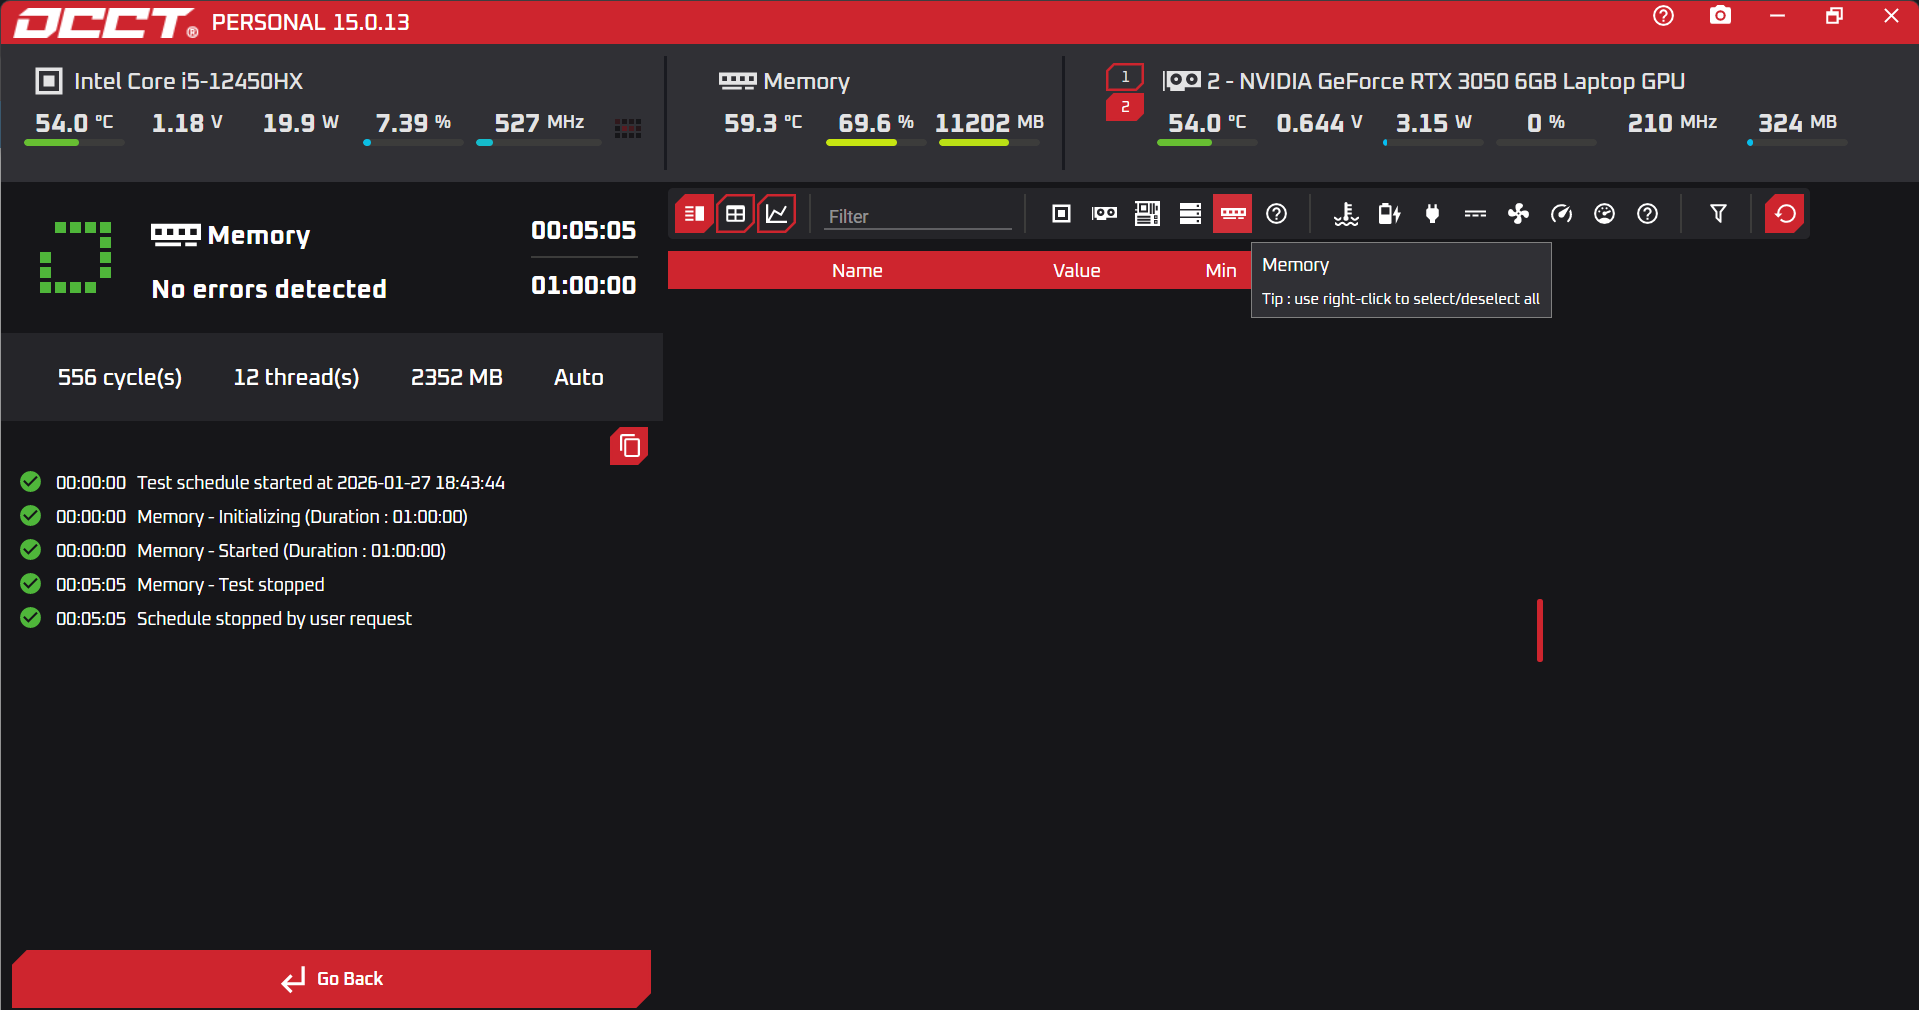Click the memory temperature 59.3 °C reading

tap(763, 123)
